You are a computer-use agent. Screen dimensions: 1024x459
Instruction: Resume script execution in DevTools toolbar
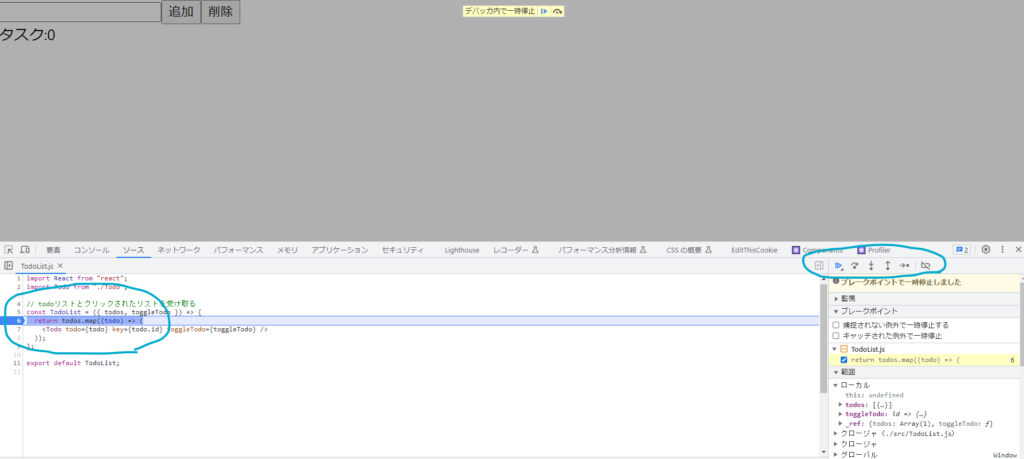839,266
